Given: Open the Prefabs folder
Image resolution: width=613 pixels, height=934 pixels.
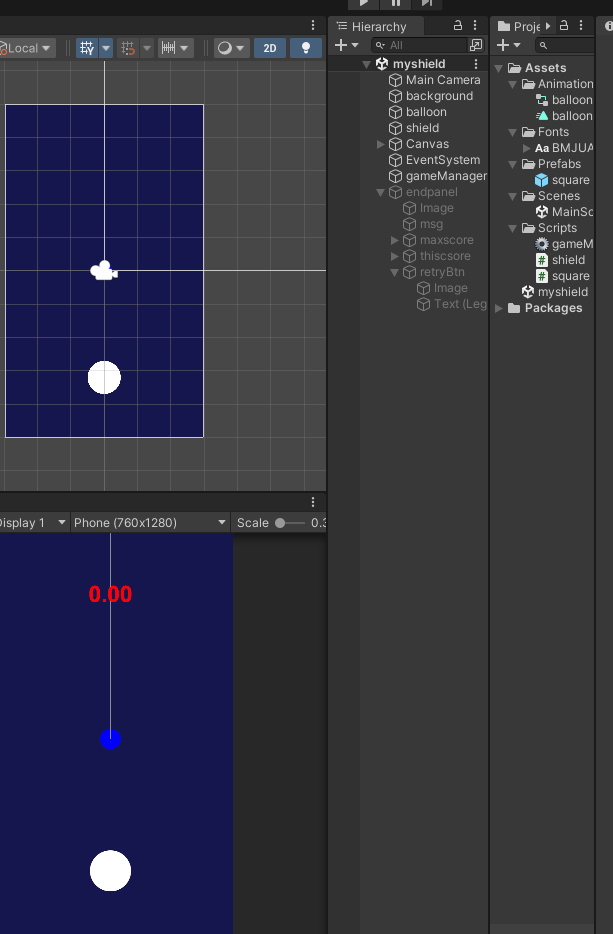Looking at the screenshot, I should click(x=551, y=164).
